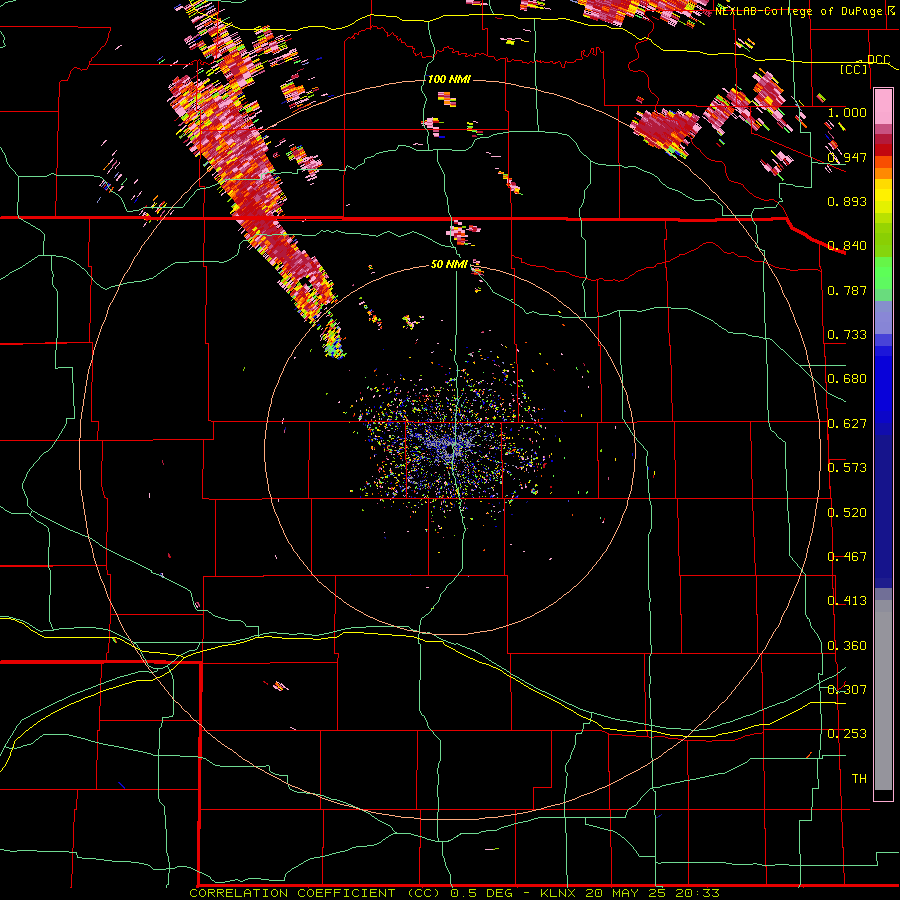Click the 100 NMI range ring label
The height and width of the screenshot is (900, 900).
point(449,79)
